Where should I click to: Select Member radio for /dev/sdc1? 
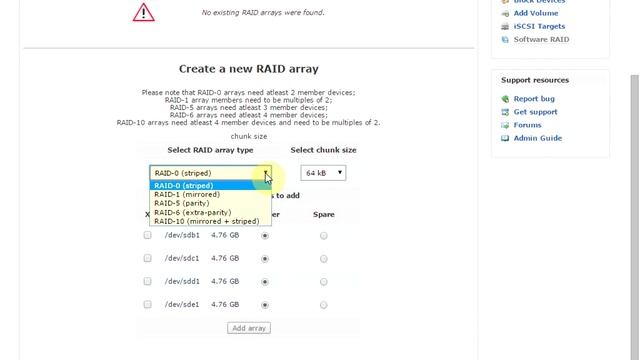(x=265, y=259)
